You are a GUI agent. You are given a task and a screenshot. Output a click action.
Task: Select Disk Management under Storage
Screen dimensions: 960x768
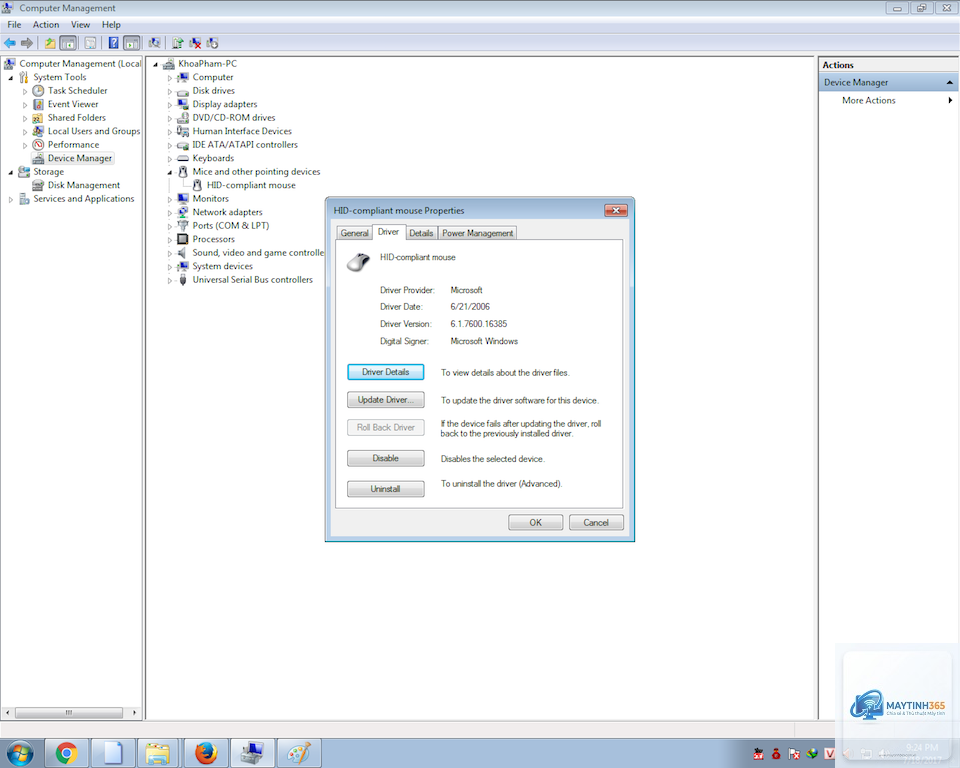pos(84,185)
